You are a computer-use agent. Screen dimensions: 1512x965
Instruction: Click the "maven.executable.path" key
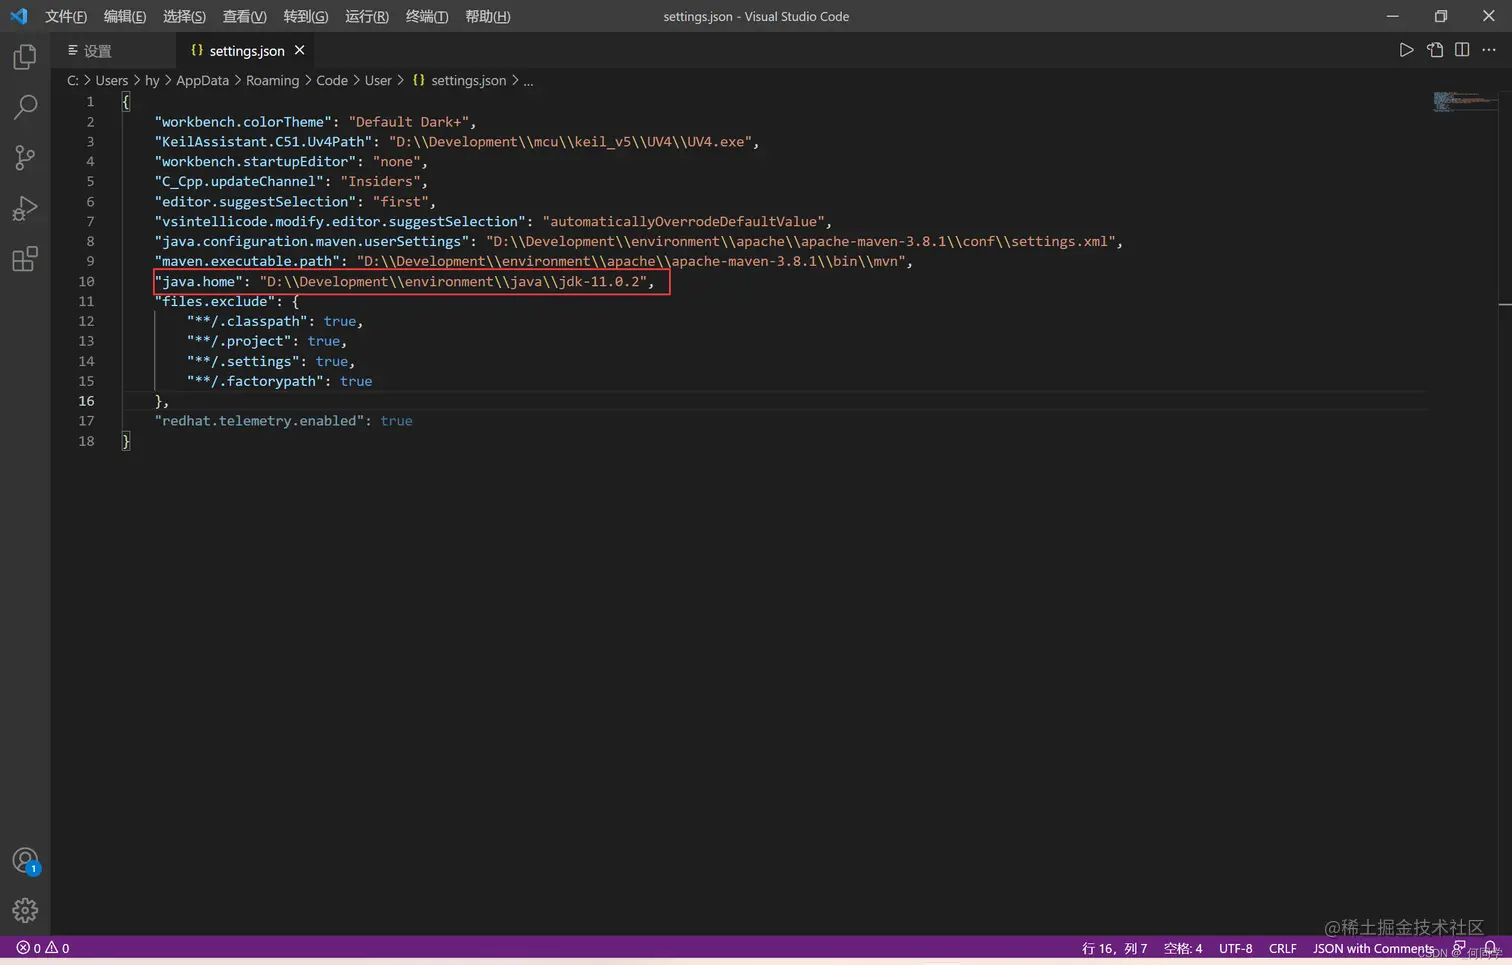(x=247, y=262)
